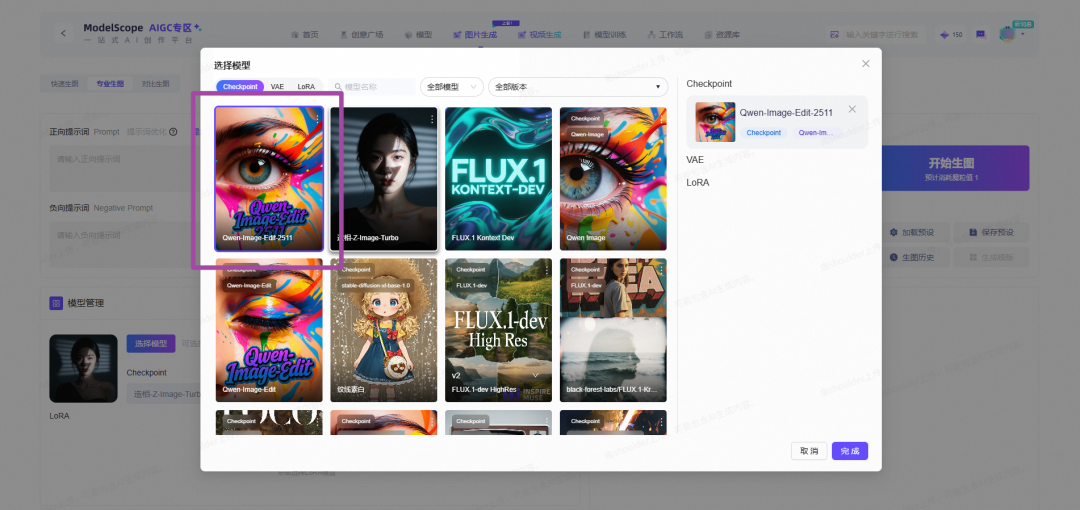Screen dimensions: 1080x510
Task: Click 开始生图 in the background page
Action: pos(955,167)
